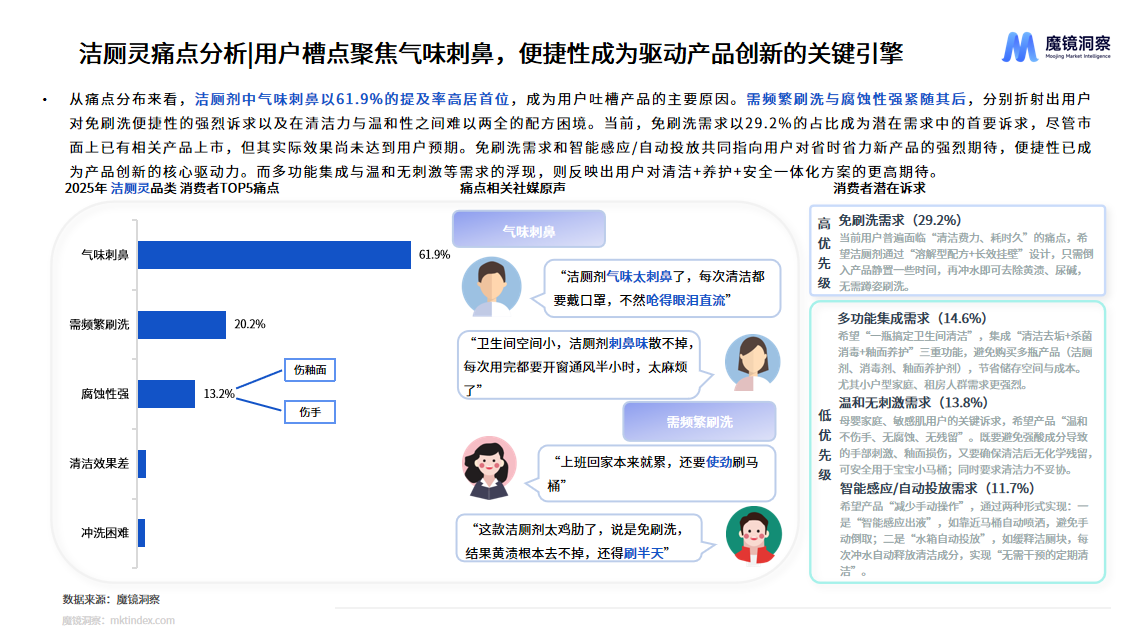Click the quote bubble starting 这款洁厕剂太鸡肋了
Screen dimensions: 1146x641
pos(576,540)
